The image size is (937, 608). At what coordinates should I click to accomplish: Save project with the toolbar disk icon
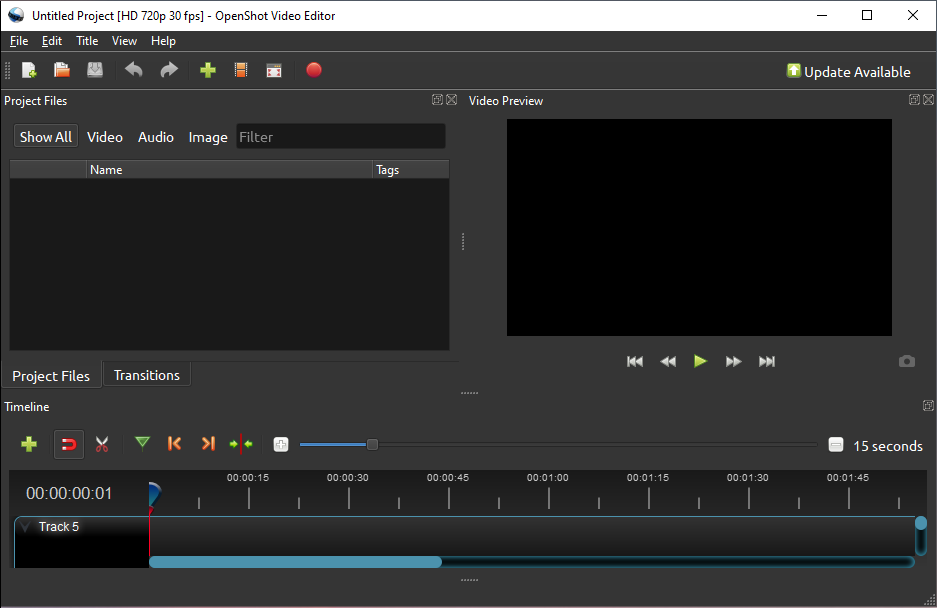[95, 71]
